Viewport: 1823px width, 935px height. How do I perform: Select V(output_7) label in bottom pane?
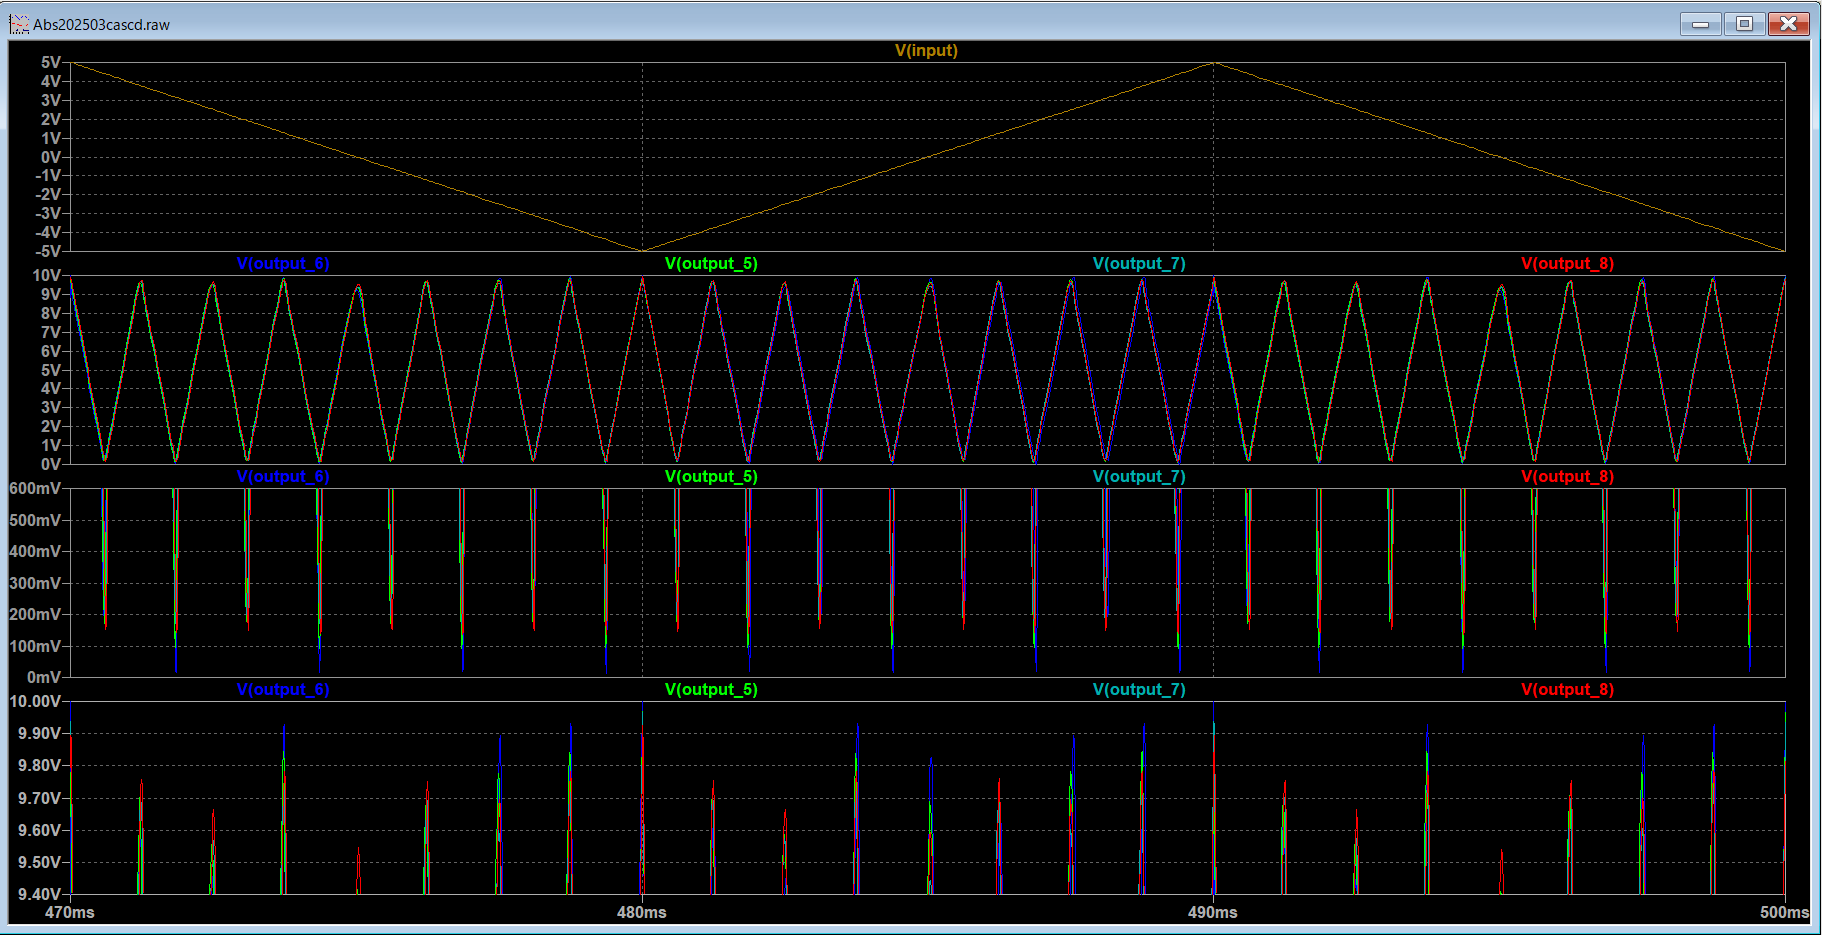click(1139, 689)
